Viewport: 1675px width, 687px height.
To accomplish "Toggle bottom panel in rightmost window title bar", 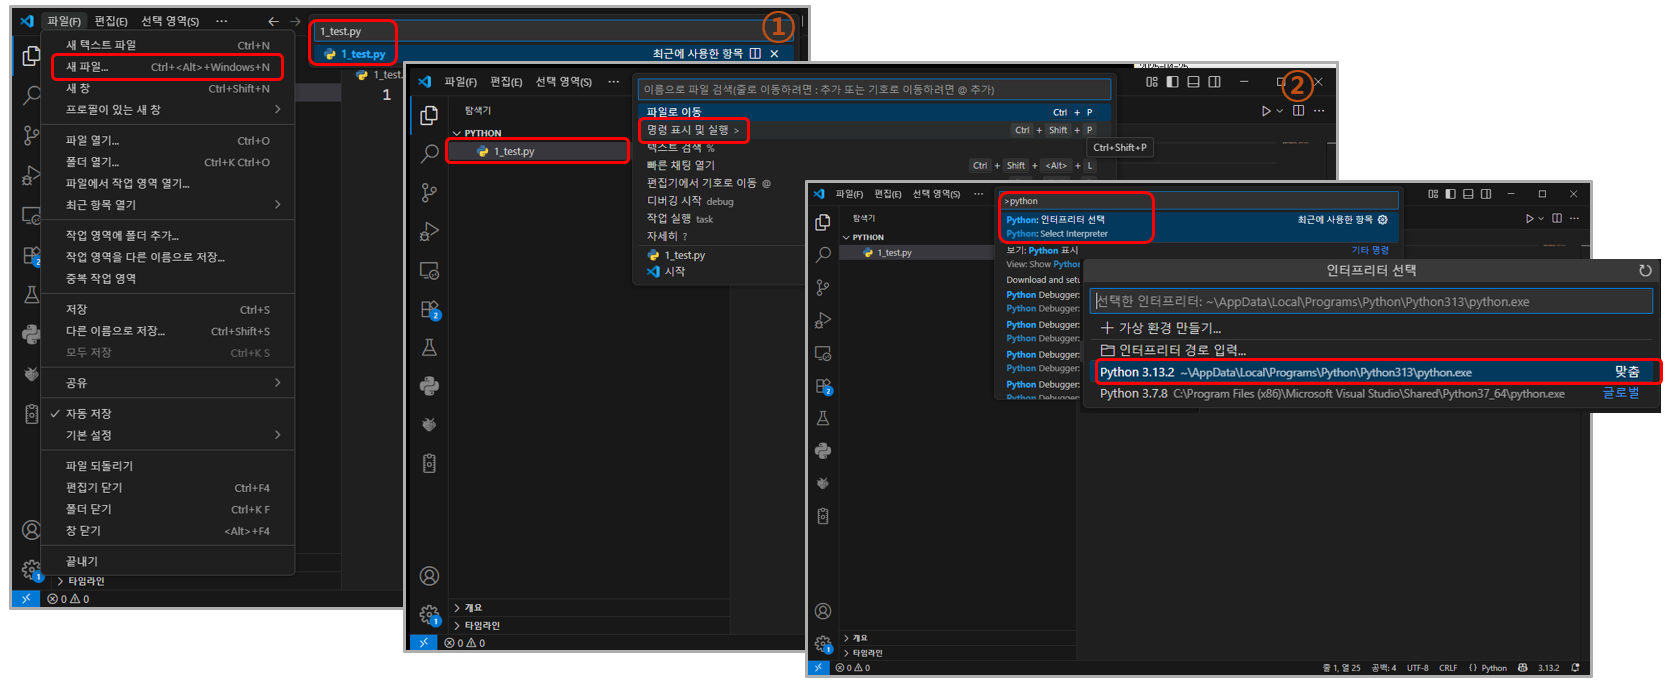I will pos(1468,194).
